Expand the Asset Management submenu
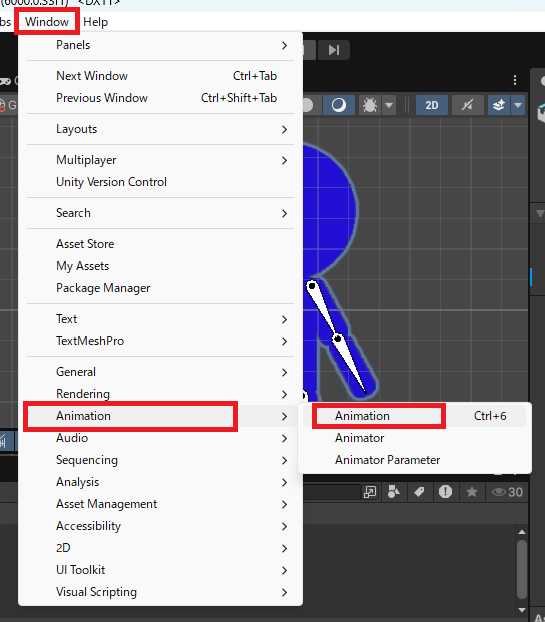545x622 pixels. [x=160, y=504]
